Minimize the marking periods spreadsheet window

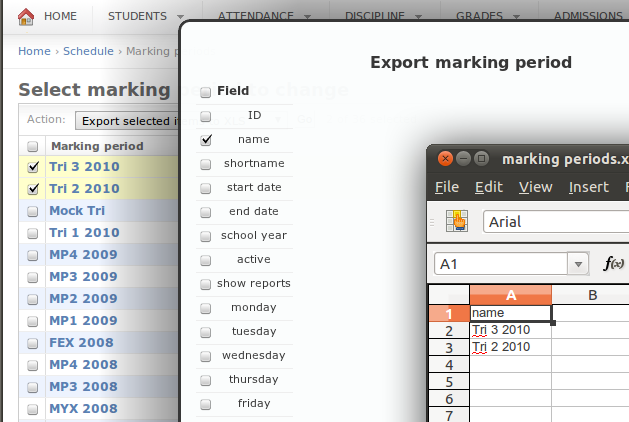tap(462, 158)
